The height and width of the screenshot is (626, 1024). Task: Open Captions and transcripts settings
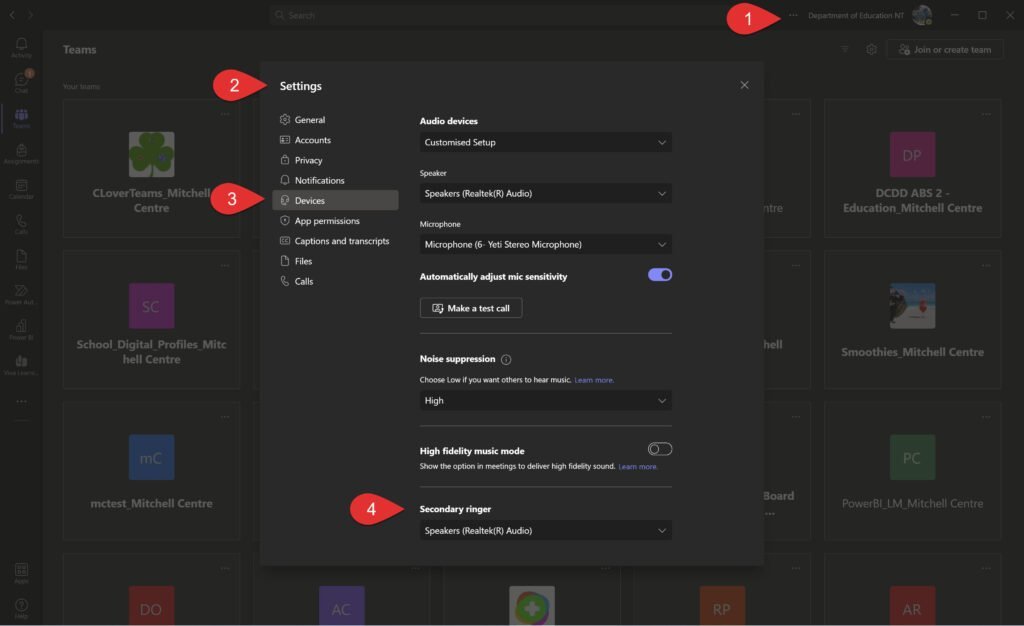coord(335,241)
